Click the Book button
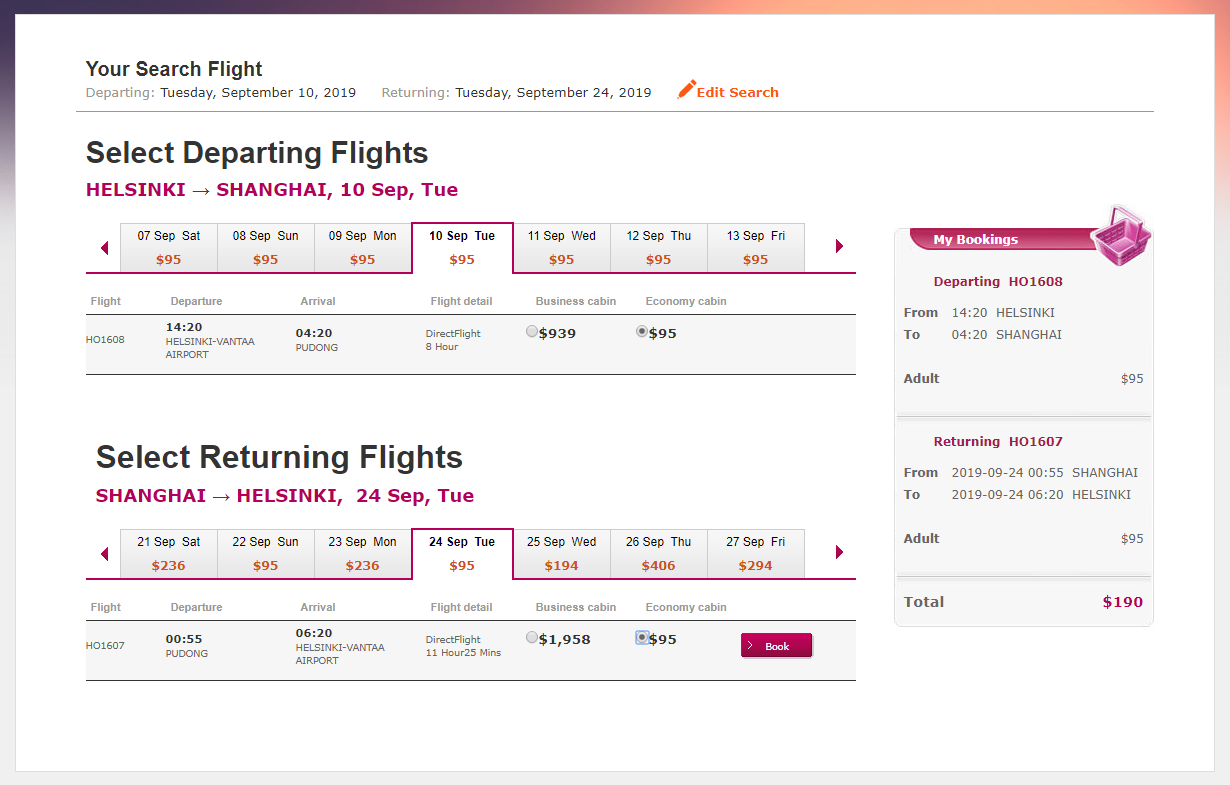The height and width of the screenshot is (785, 1230). coord(777,646)
